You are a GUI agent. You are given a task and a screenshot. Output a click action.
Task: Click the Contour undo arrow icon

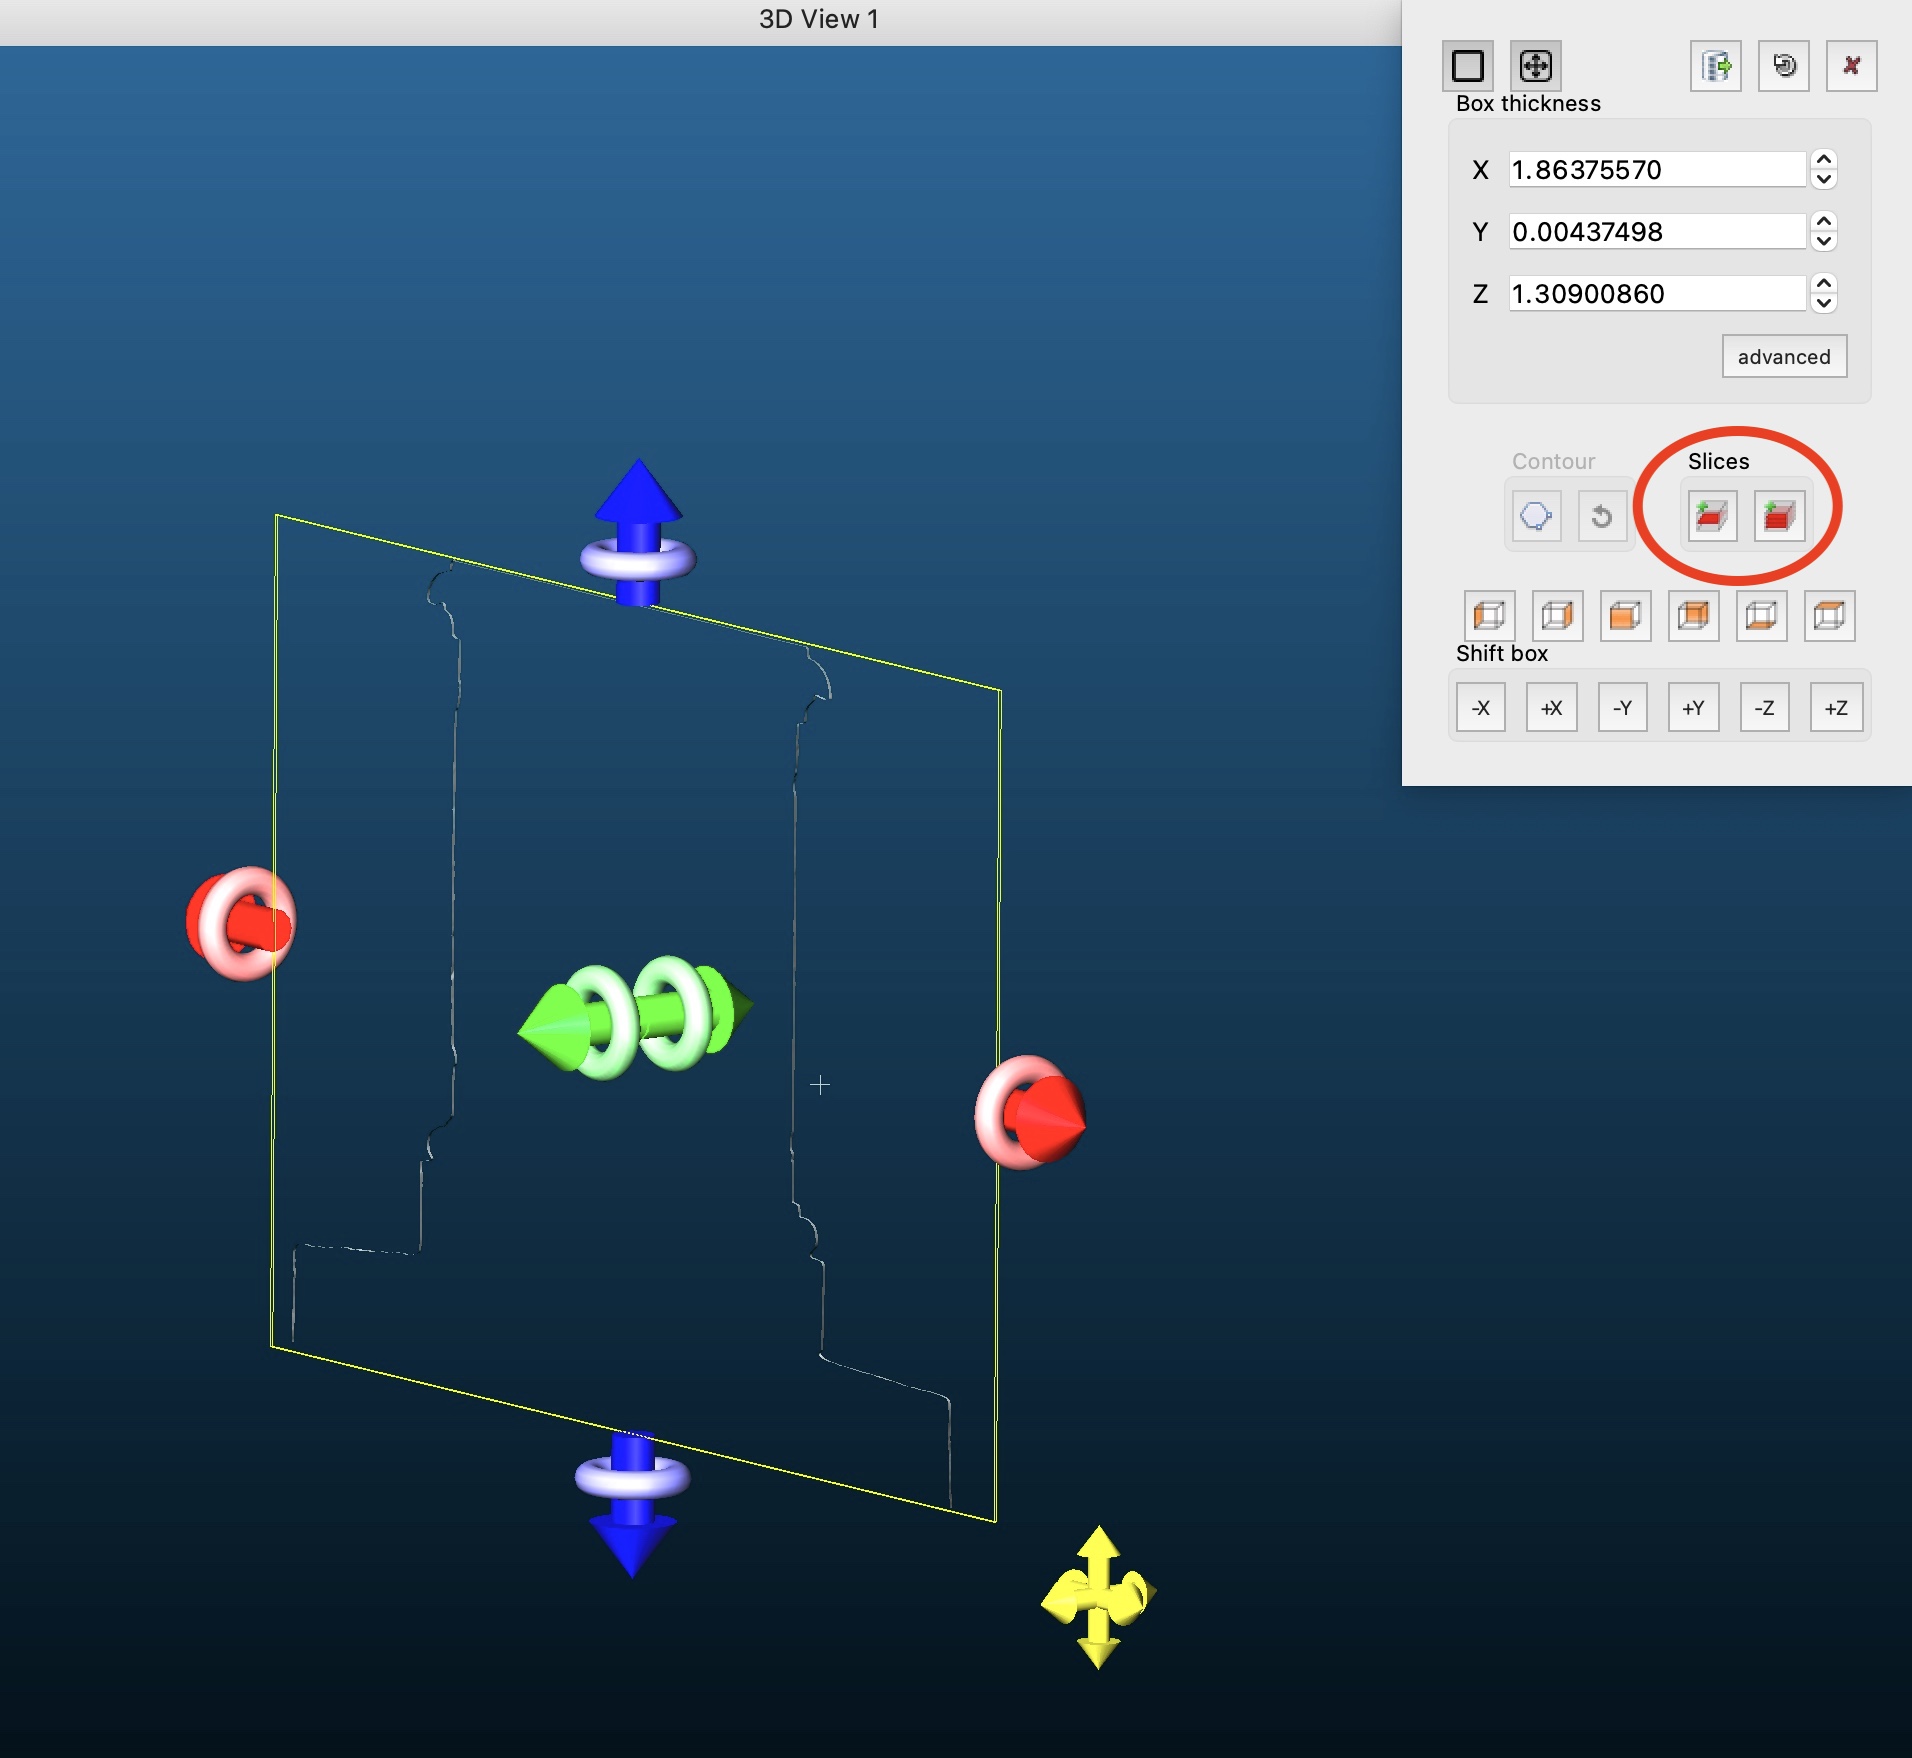pos(1602,516)
